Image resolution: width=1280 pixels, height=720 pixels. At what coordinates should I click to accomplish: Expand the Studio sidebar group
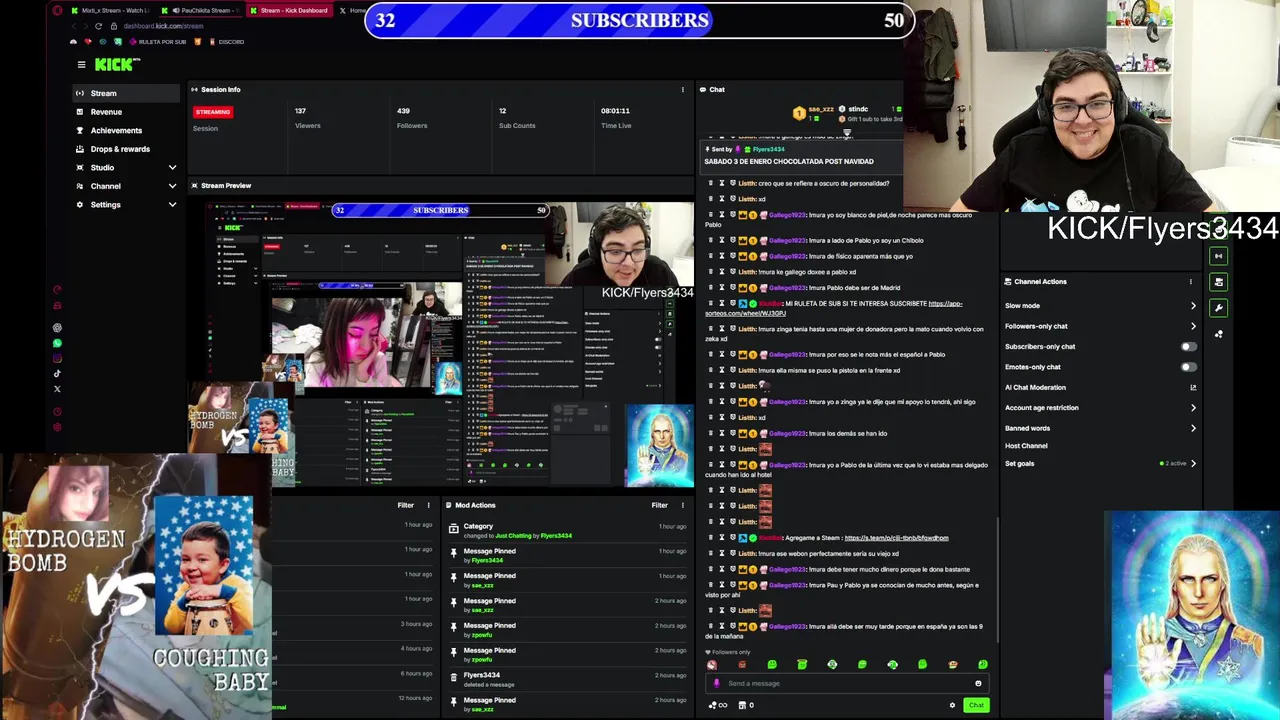[x=126, y=167]
